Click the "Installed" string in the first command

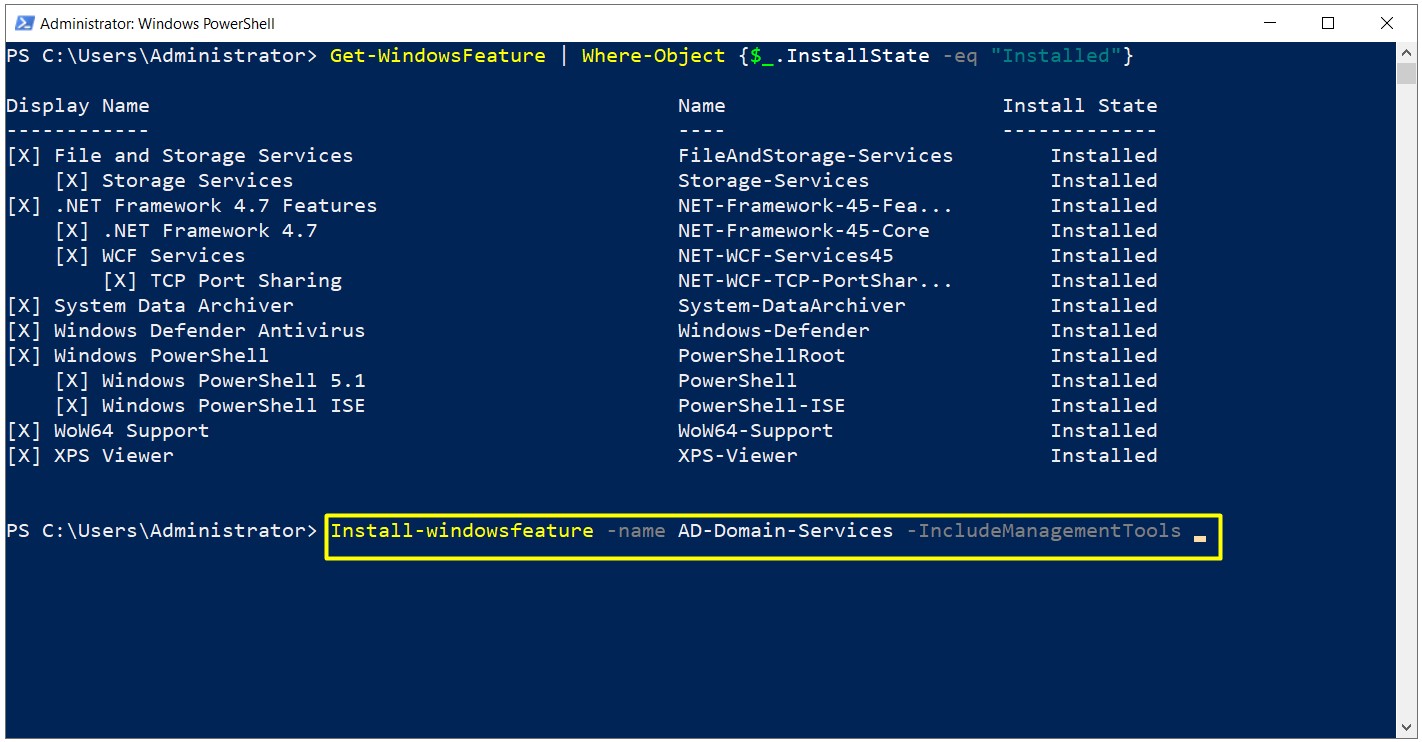pyautogui.click(x=1056, y=56)
